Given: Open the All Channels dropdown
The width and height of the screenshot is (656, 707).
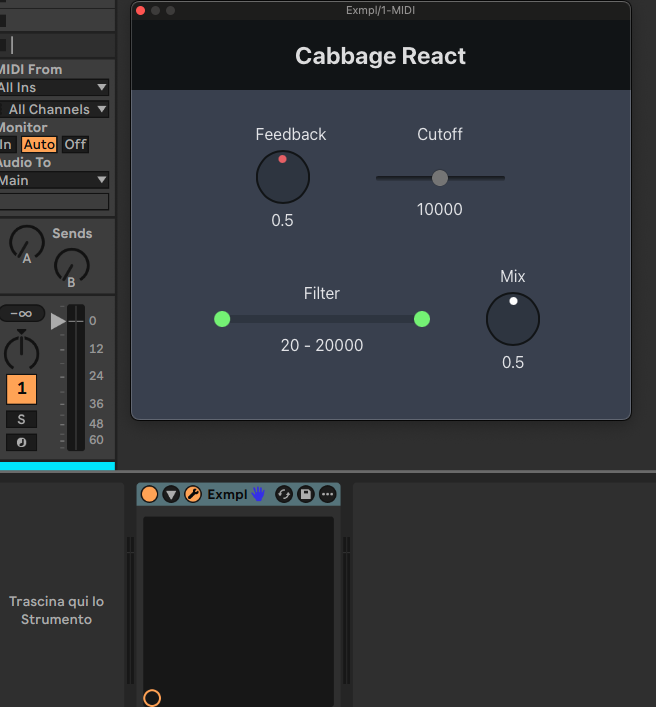Looking at the screenshot, I should [56, 109].
